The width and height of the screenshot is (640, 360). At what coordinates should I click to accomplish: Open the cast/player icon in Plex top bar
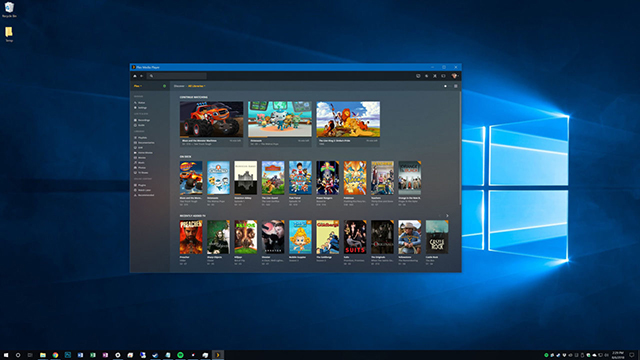443,76
